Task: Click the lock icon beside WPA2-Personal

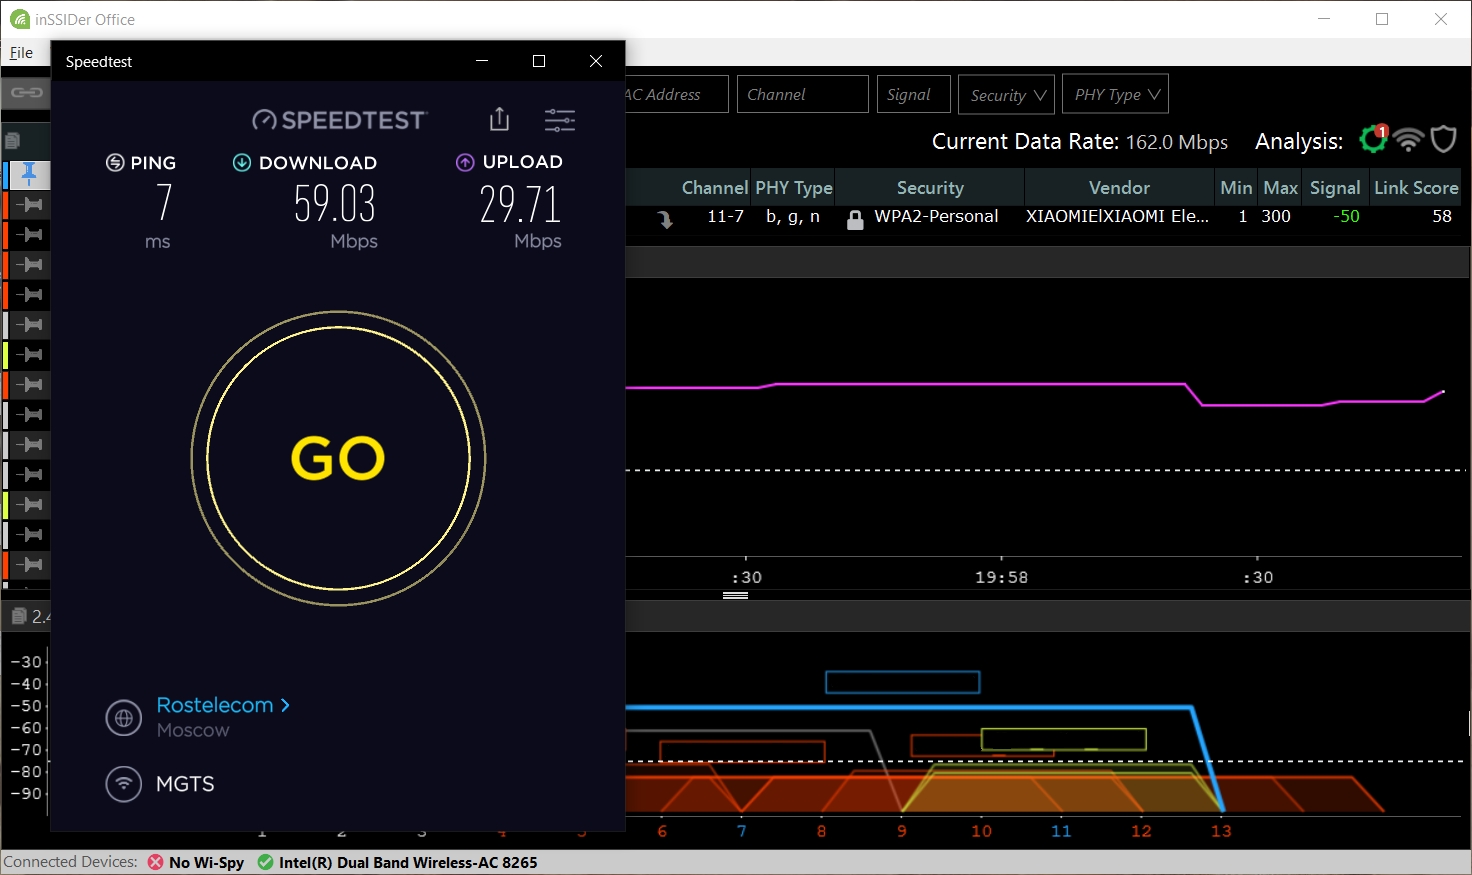Action: [855, 219]
